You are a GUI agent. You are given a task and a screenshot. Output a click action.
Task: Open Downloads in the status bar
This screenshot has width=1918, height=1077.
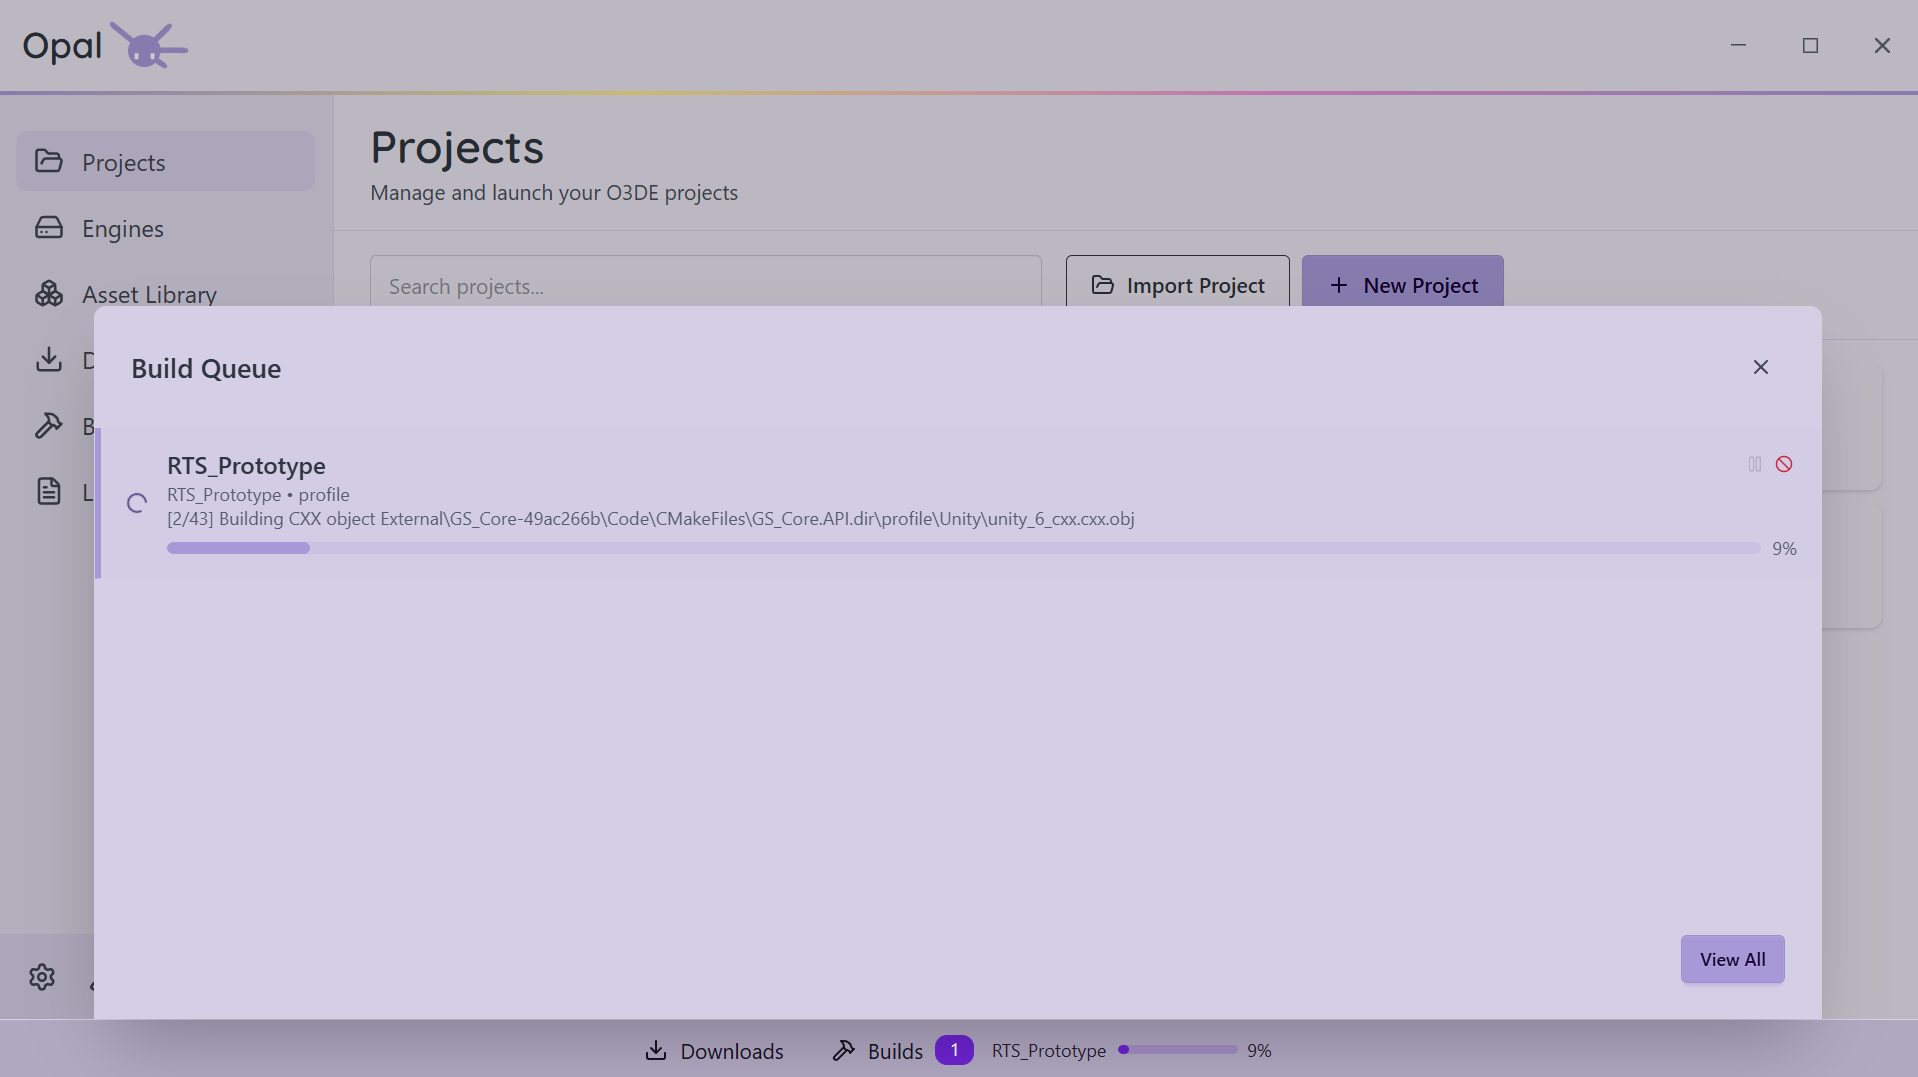pos(714,1051)
